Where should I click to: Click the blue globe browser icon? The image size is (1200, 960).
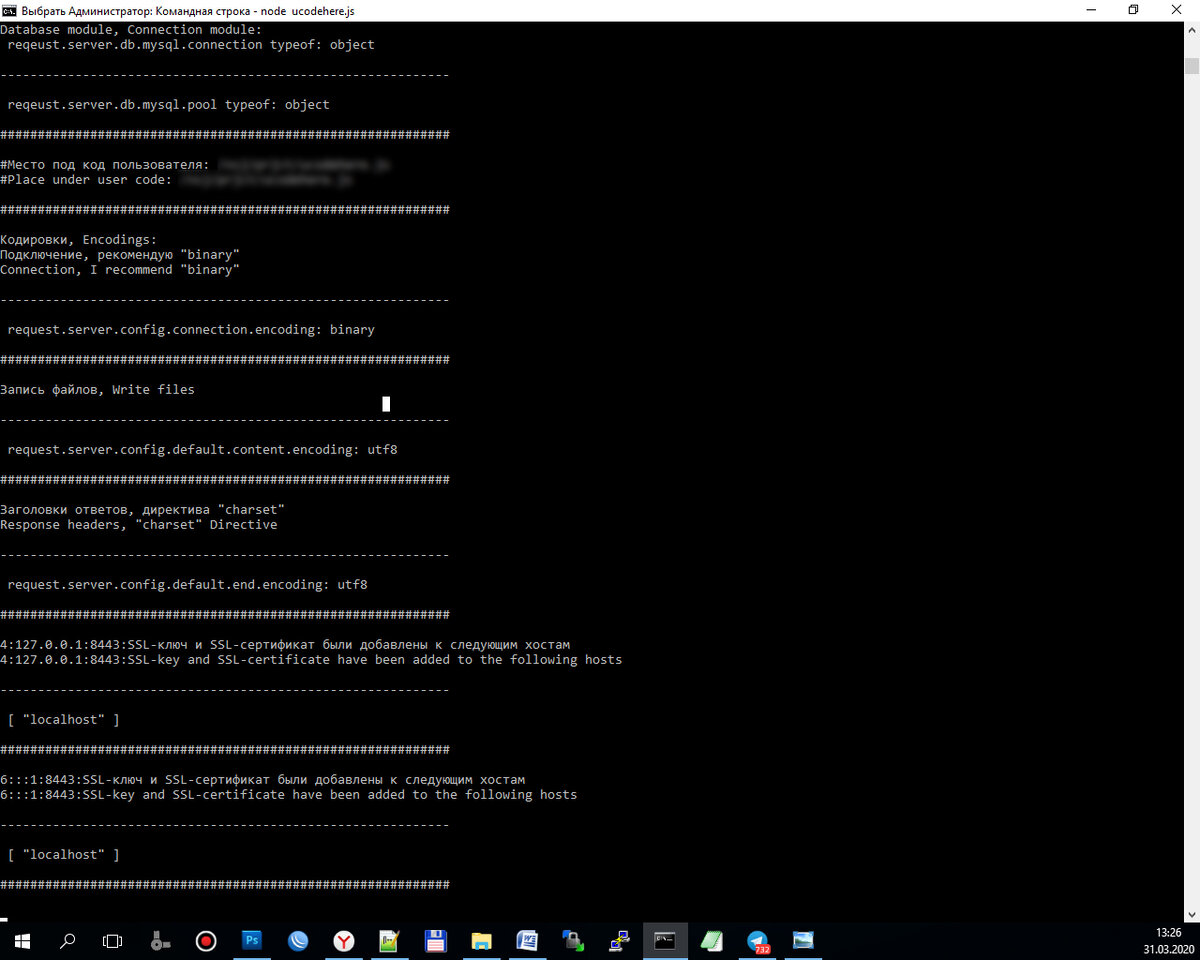298,941
